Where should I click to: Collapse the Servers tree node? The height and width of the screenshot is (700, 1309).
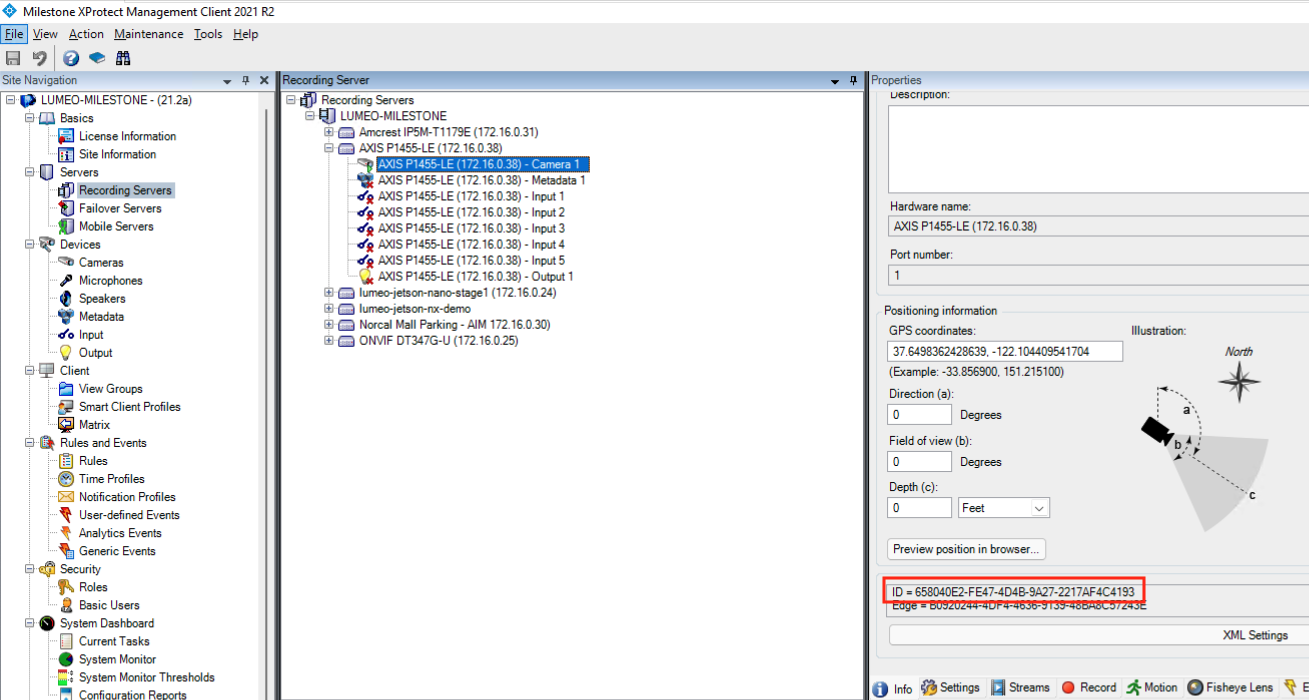[29, 172]
